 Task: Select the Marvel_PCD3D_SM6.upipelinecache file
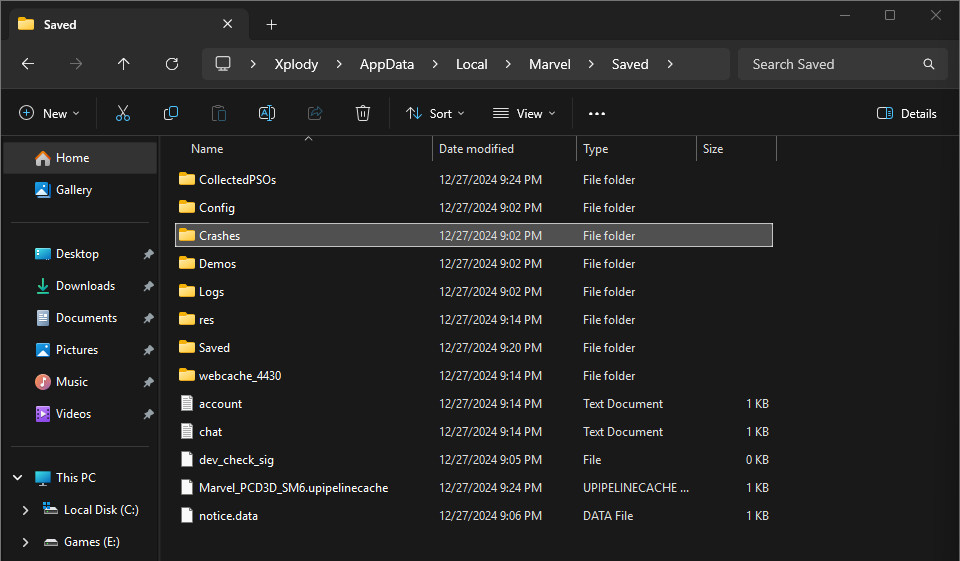(x=293, y=488)
